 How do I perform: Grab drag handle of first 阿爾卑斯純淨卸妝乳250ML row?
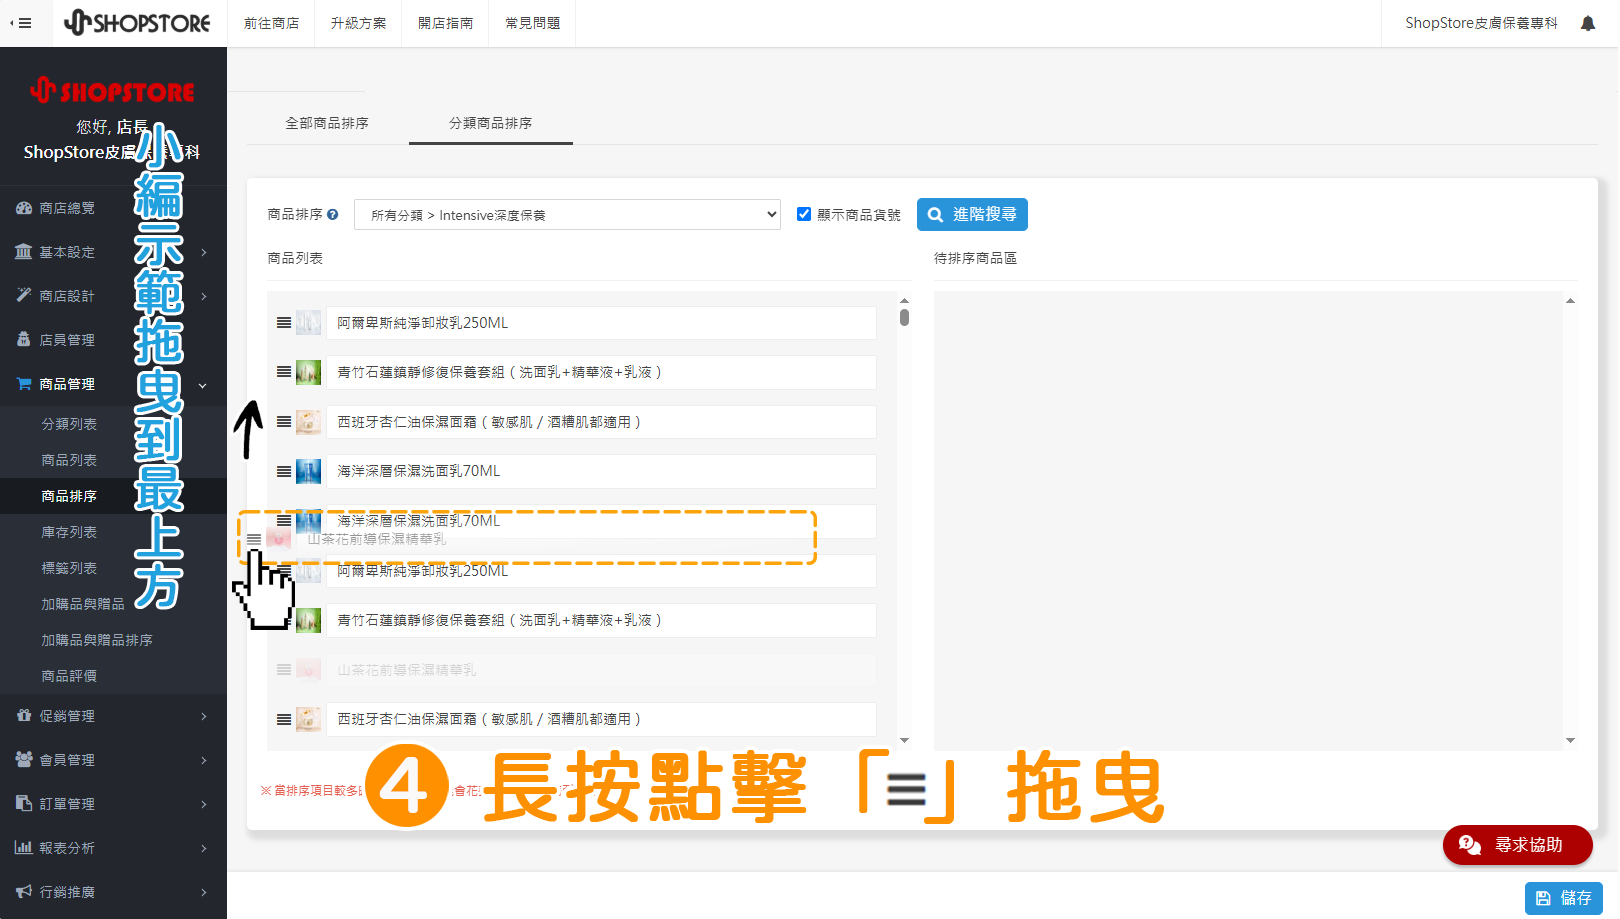284,323
